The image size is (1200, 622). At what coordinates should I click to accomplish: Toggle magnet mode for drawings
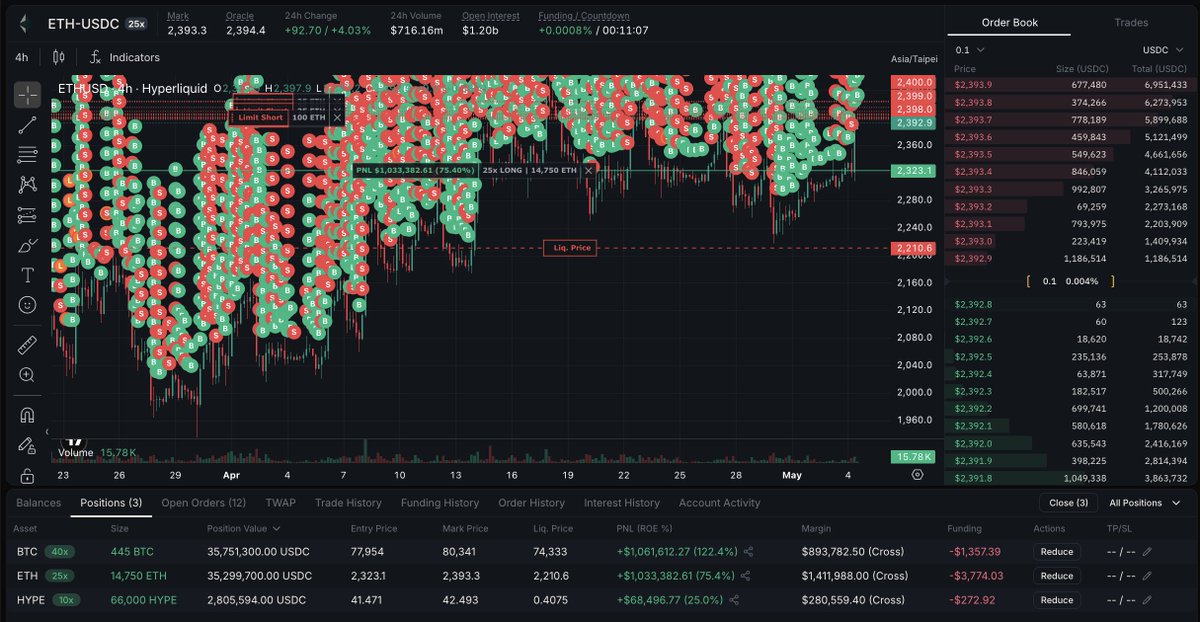[x=27, y=415]
